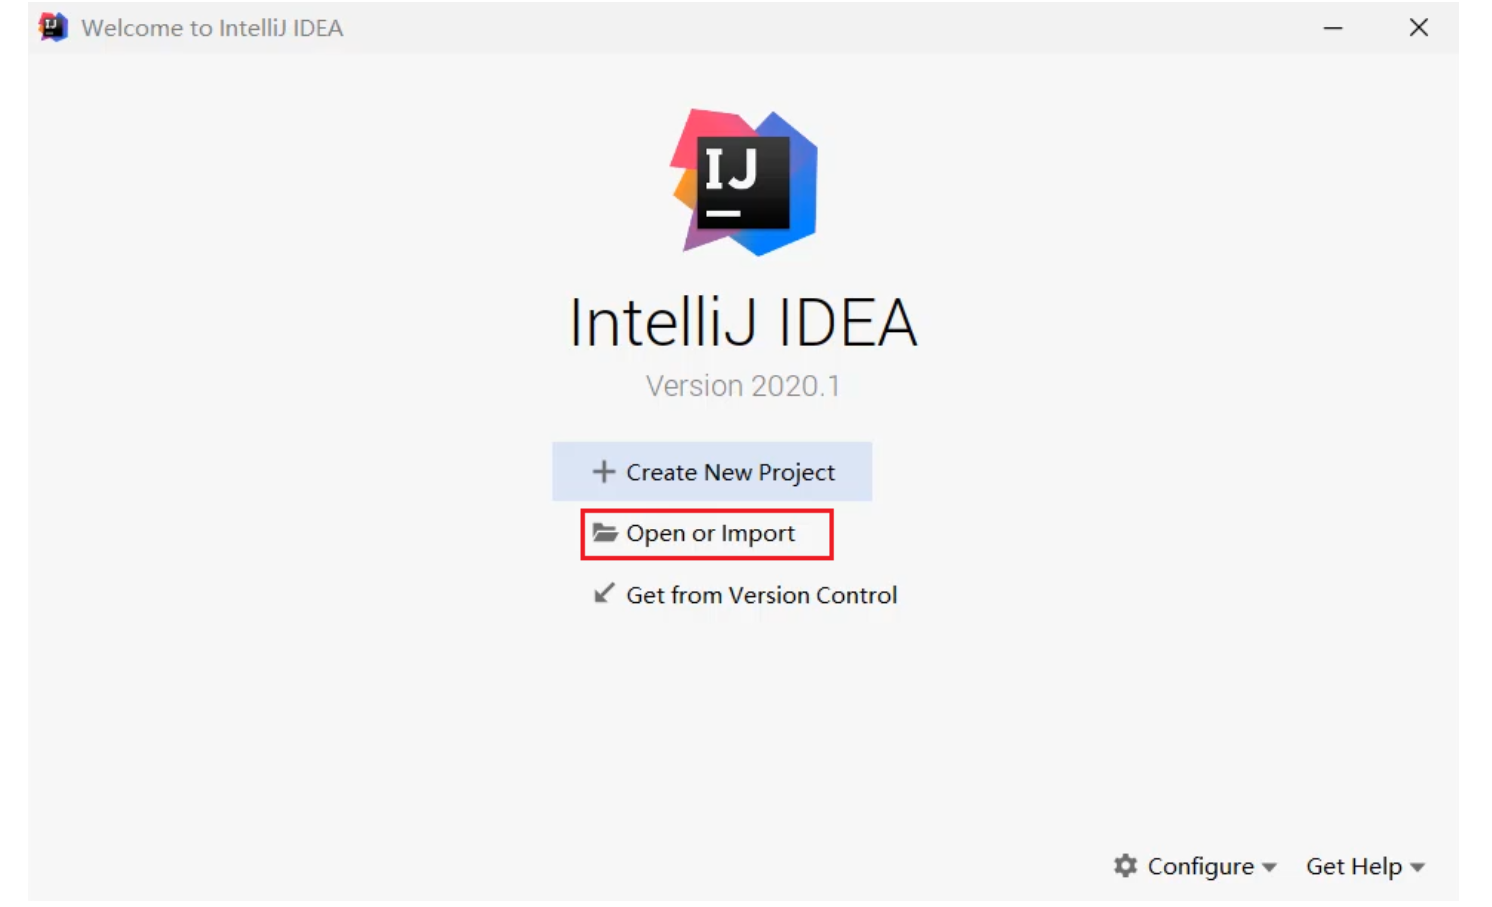1492x907 pixels.
Task: Click the dropdown arrow next to Get Help
Action: pos(1417,867)
